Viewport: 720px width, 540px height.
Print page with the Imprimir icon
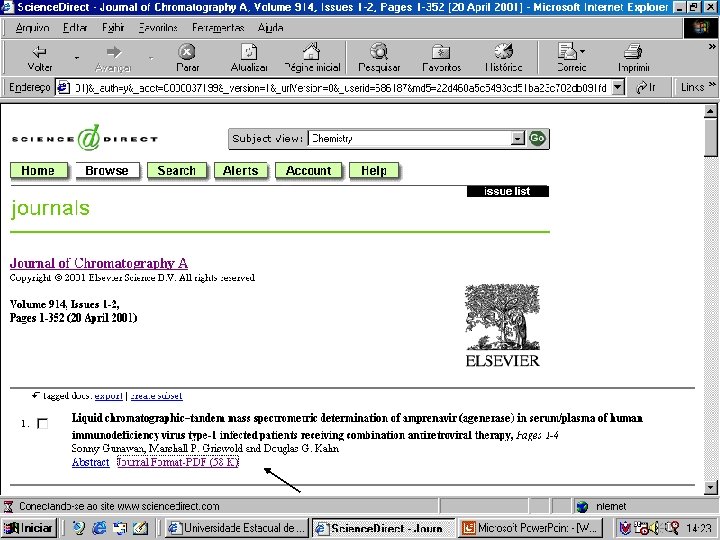(x=633, y=51)
